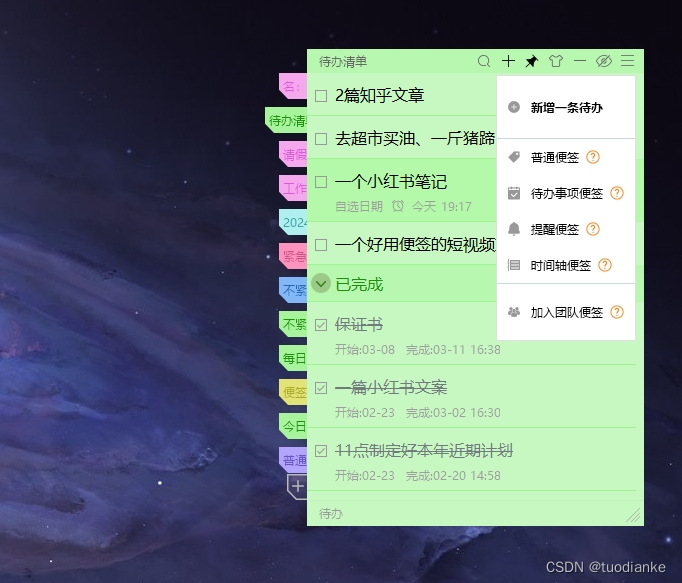Image resolution: width=682 pixels, height=583 pixels.
Task: Open help question mark for 普通便签
Action: point(593,157)
